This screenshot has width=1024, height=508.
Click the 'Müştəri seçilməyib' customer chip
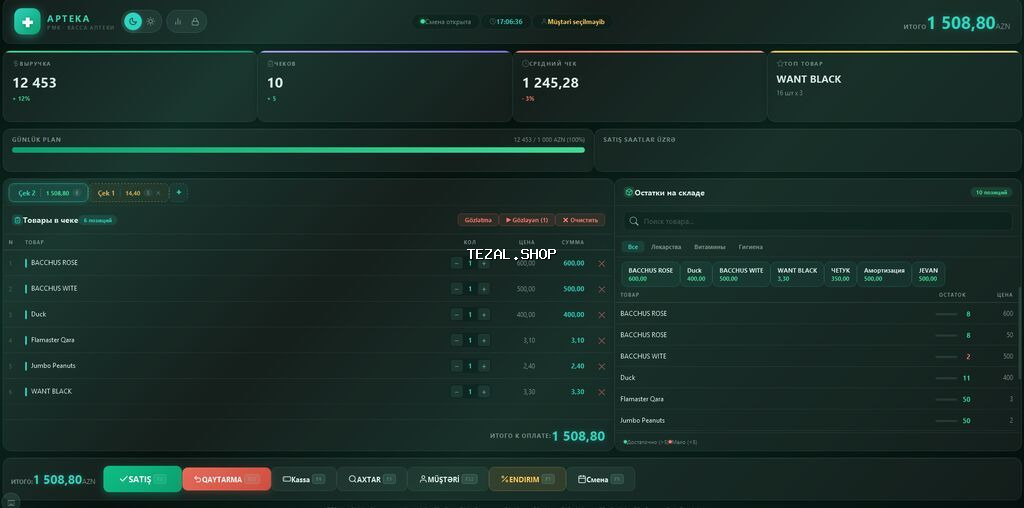coord(573,22)
